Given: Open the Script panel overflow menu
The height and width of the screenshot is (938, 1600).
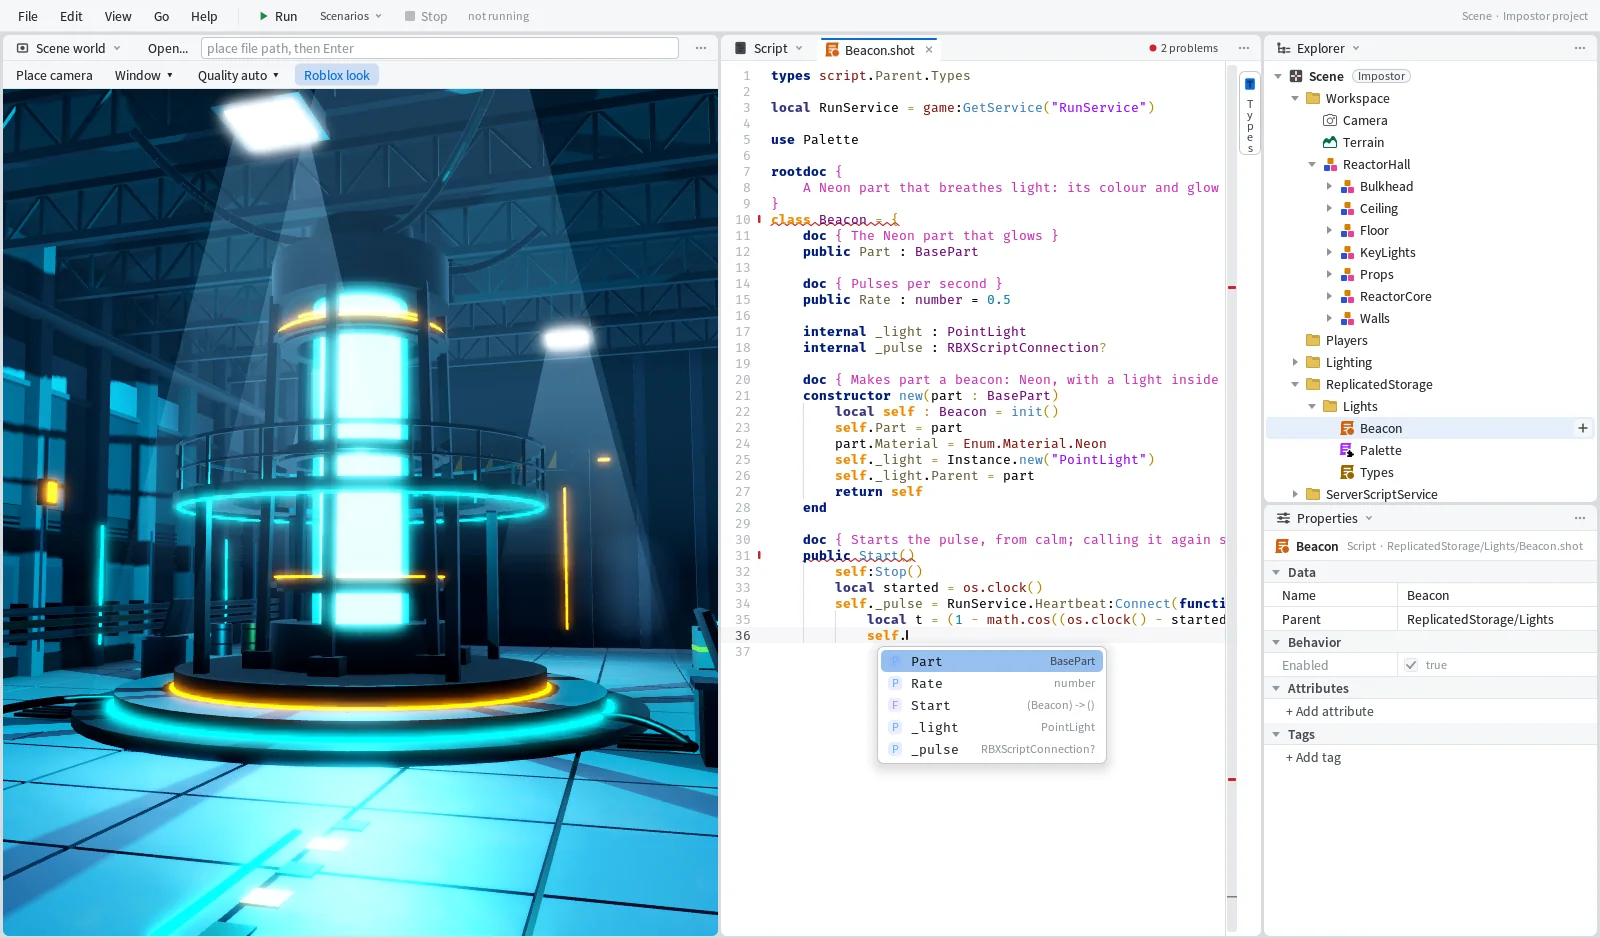Looking at the screenshot, I should click(x=1244, y=48).
